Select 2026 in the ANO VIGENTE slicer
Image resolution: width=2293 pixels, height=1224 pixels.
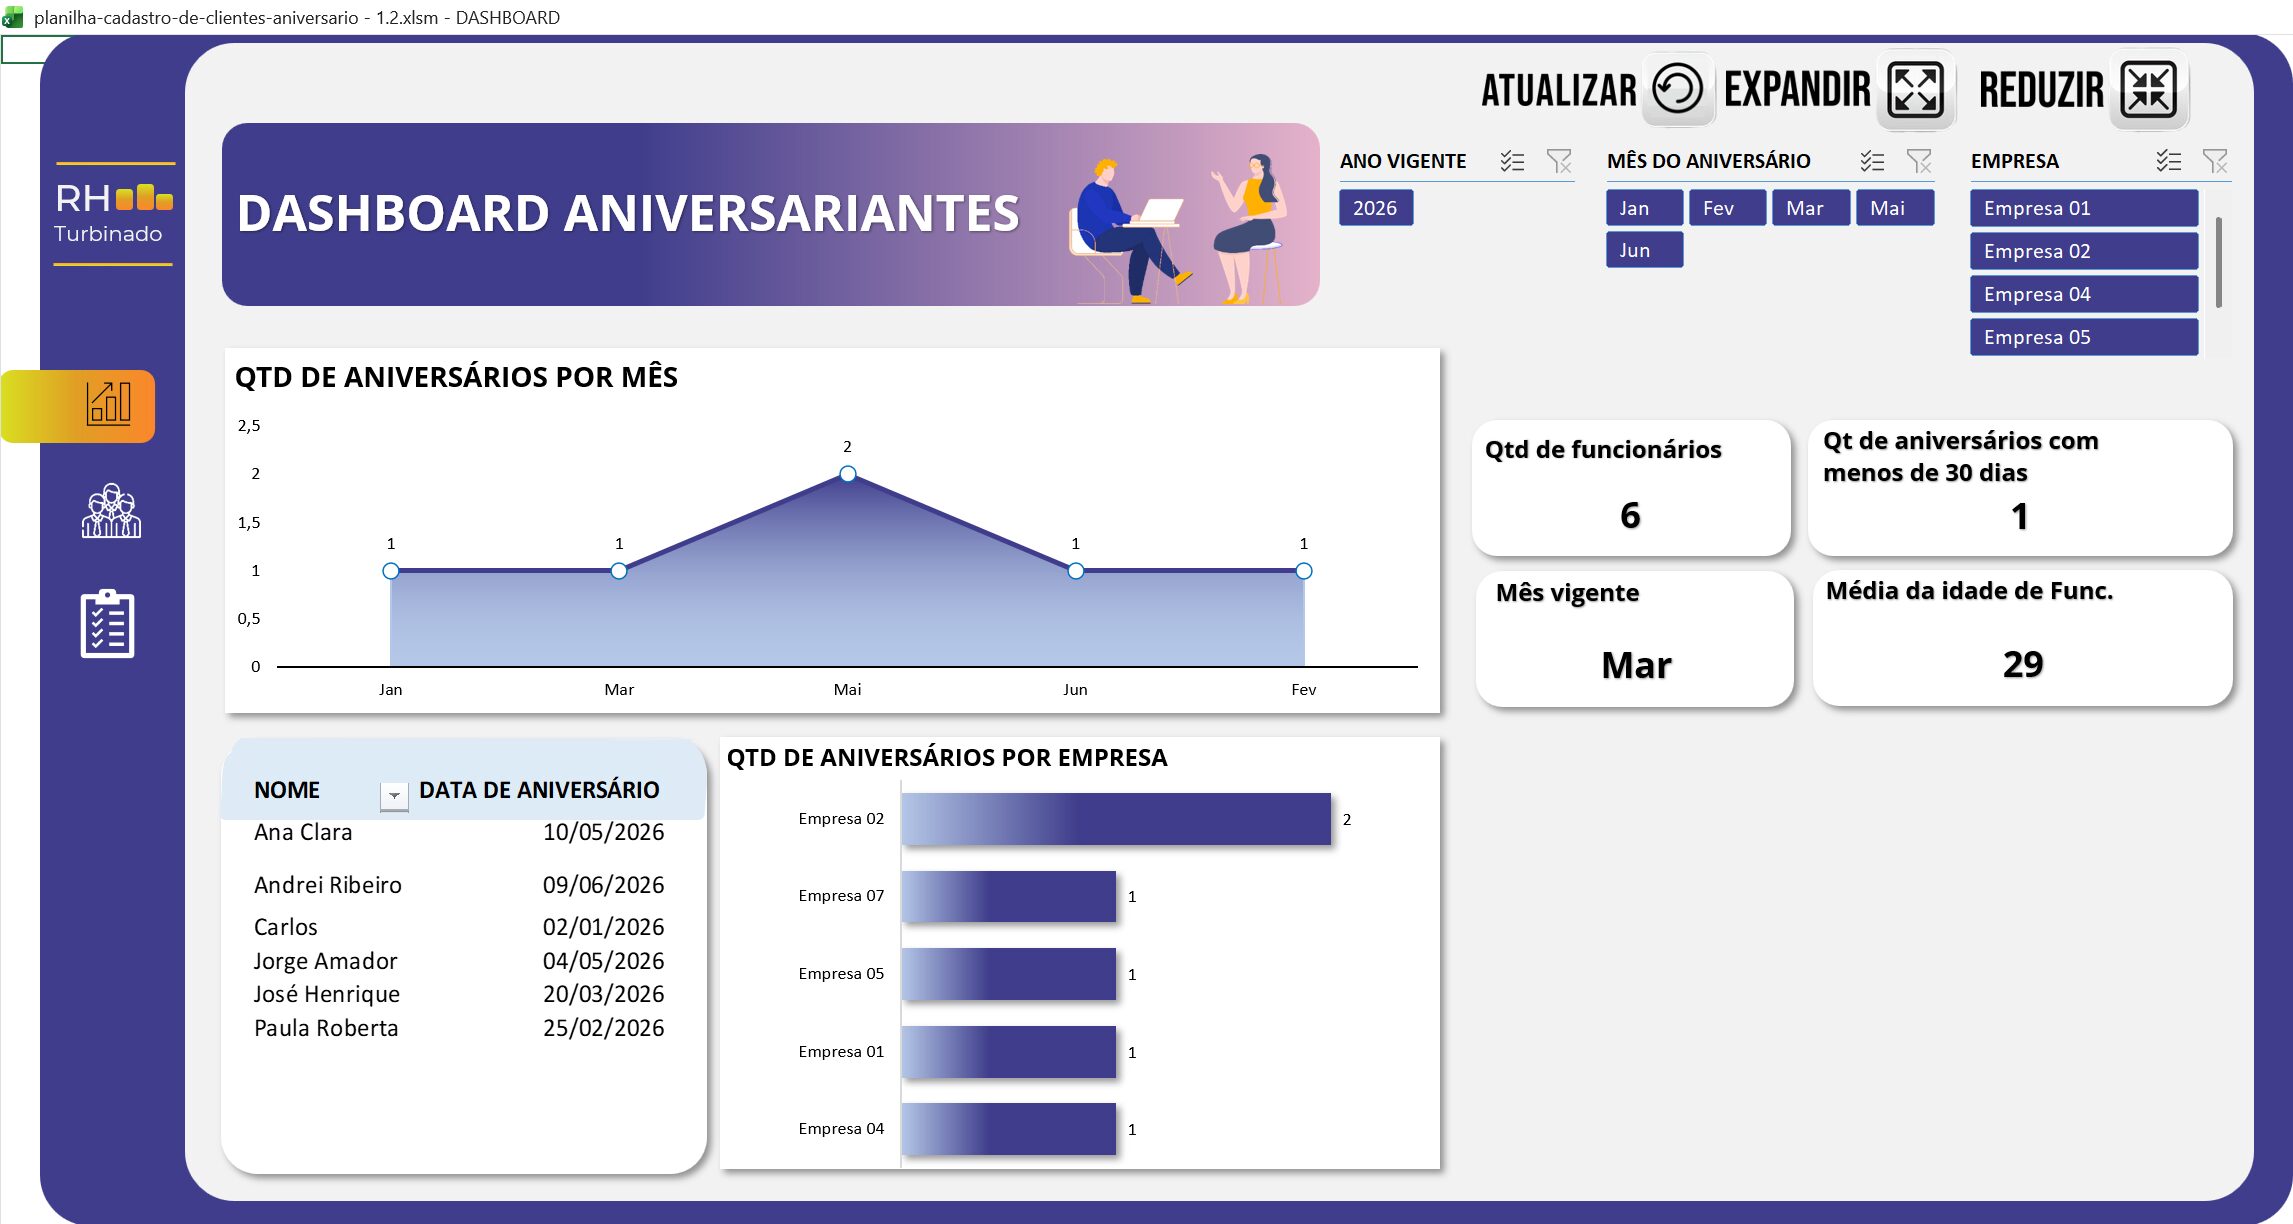[1375, 208]
